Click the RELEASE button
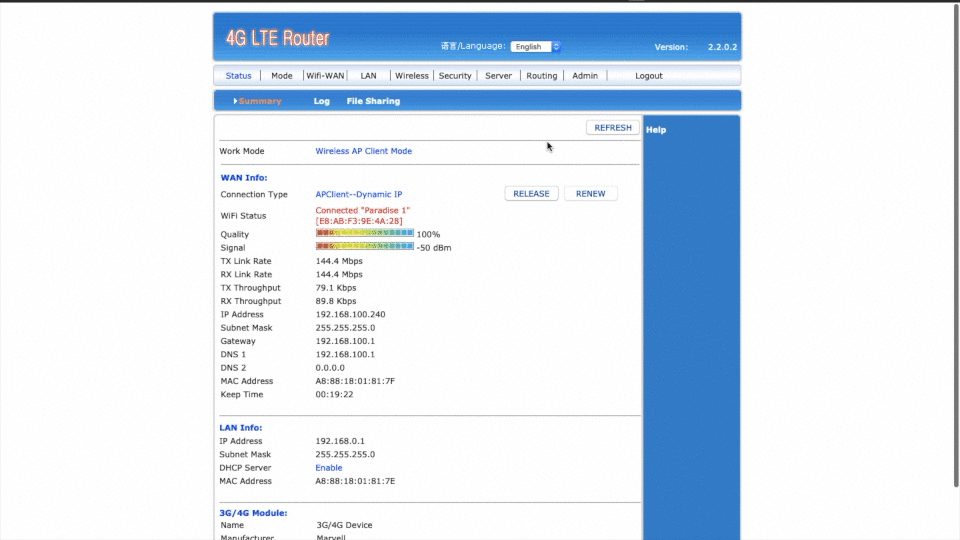 531,194
